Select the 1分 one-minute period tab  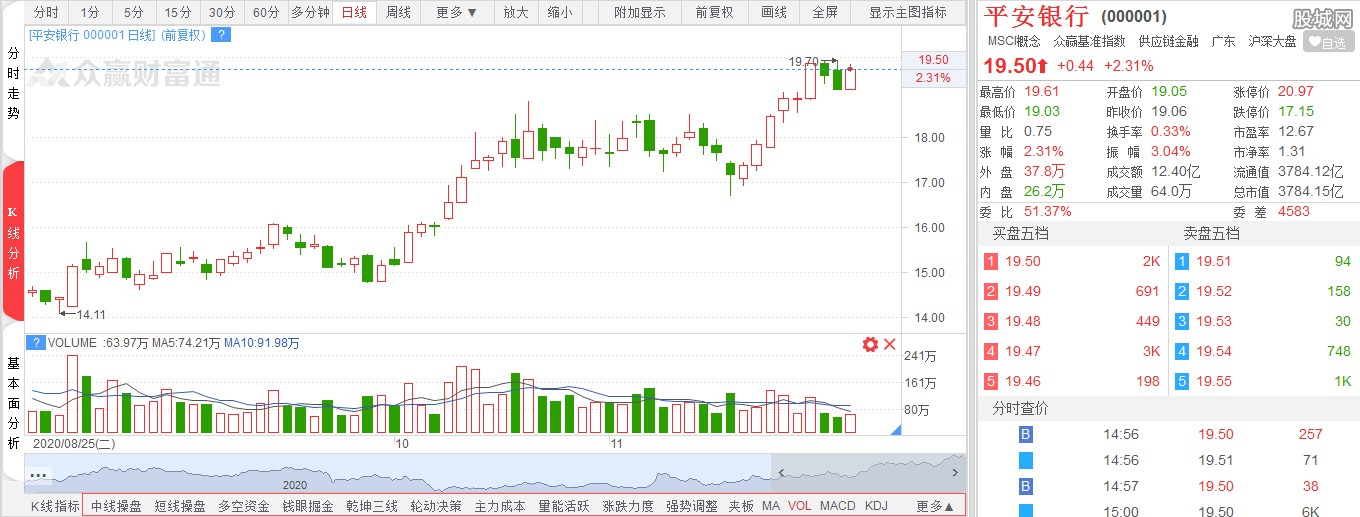pos(90,13)
